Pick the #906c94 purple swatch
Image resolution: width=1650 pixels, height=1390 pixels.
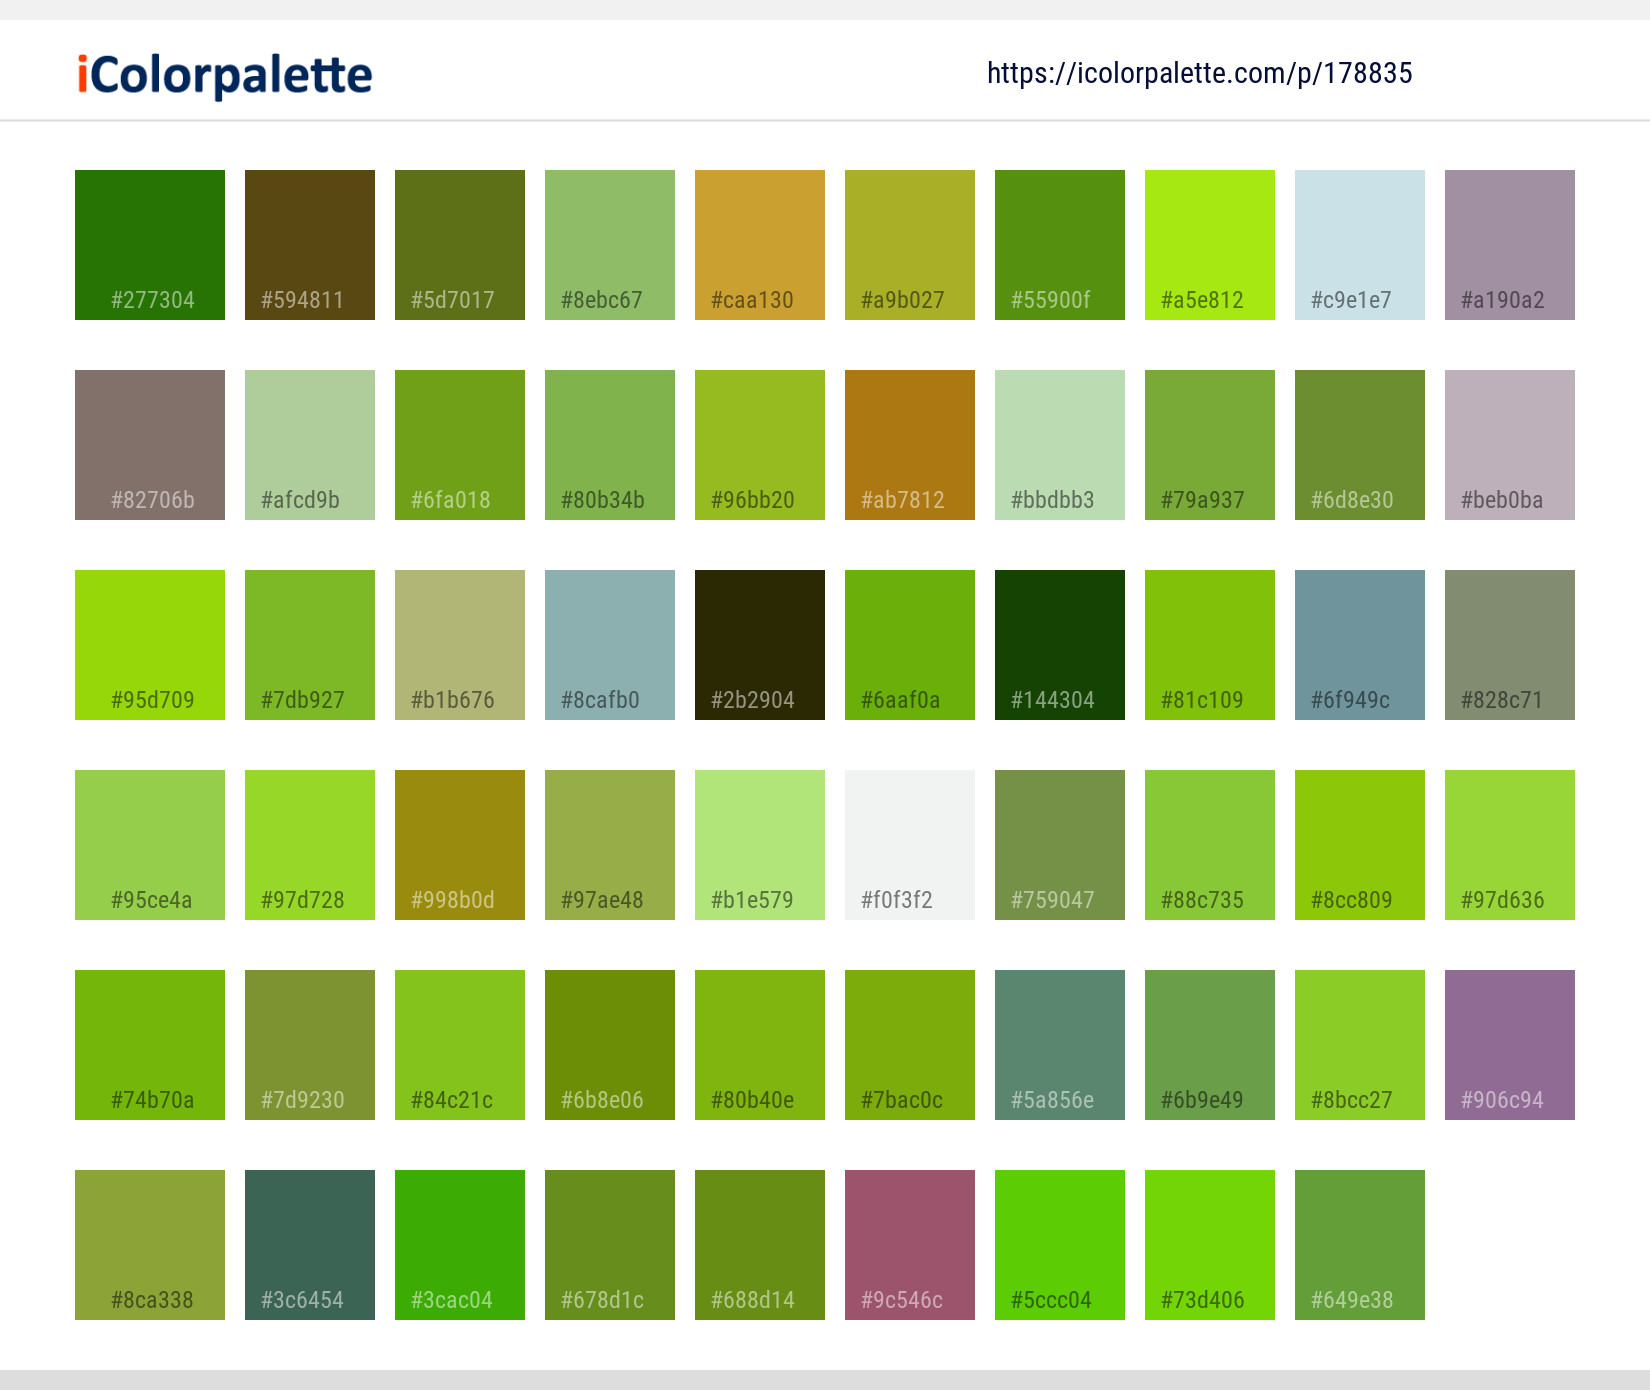(1510, 1045)
